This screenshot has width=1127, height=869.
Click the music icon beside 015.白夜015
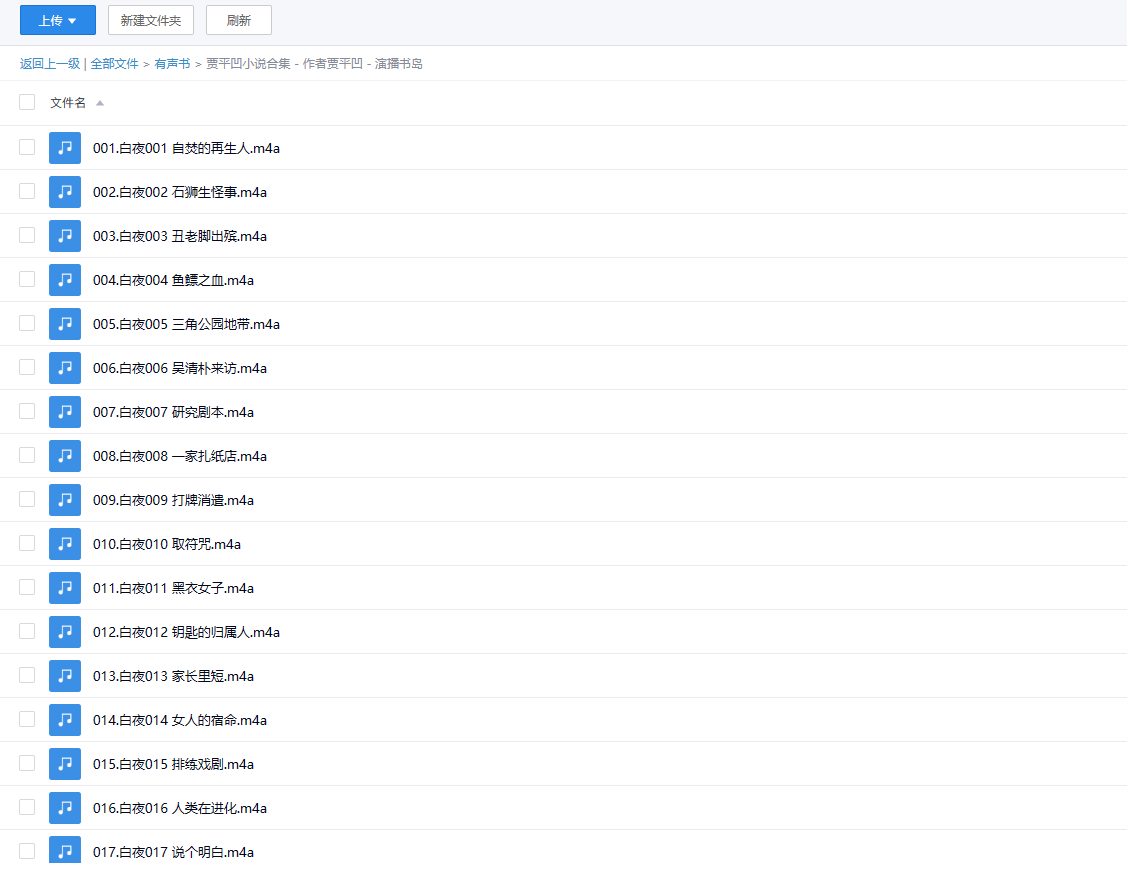[65, 763]
